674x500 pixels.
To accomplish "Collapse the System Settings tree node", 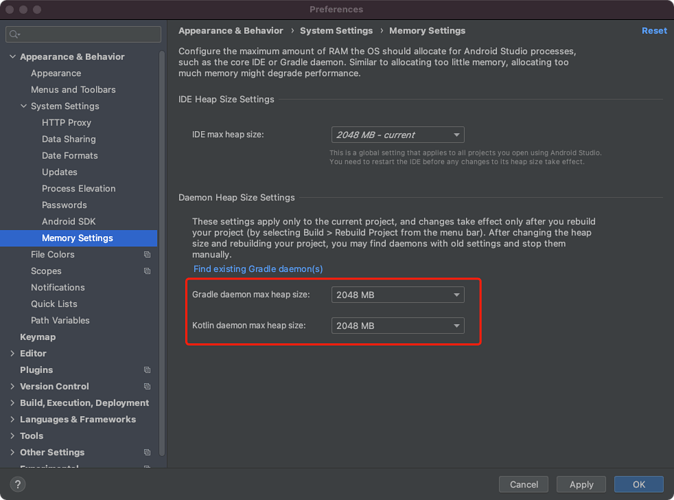I will pos(23,106).
